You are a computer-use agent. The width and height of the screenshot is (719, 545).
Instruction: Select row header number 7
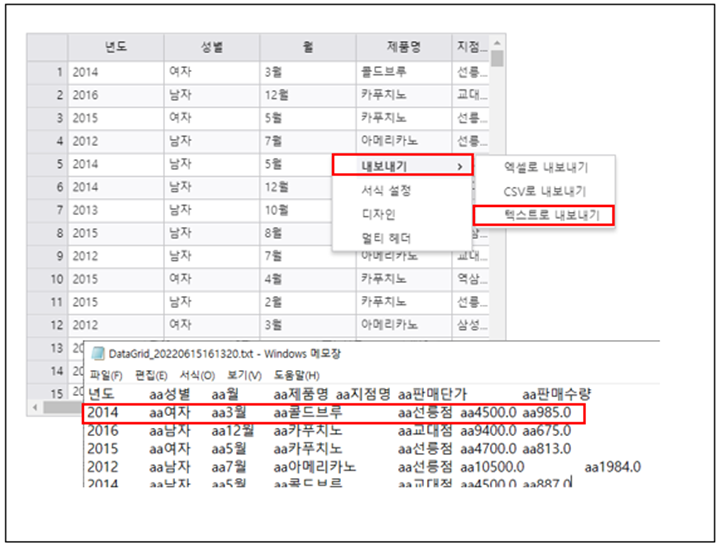(x=48, y=210)
